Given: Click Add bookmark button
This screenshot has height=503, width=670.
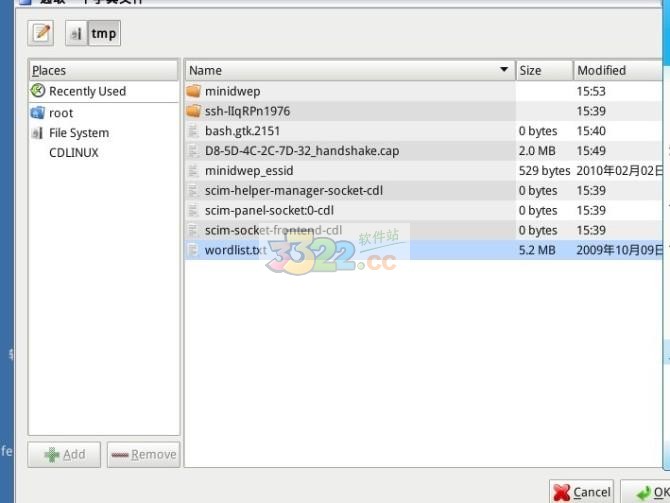Looking at the screenshot, I should pos(64,454).
